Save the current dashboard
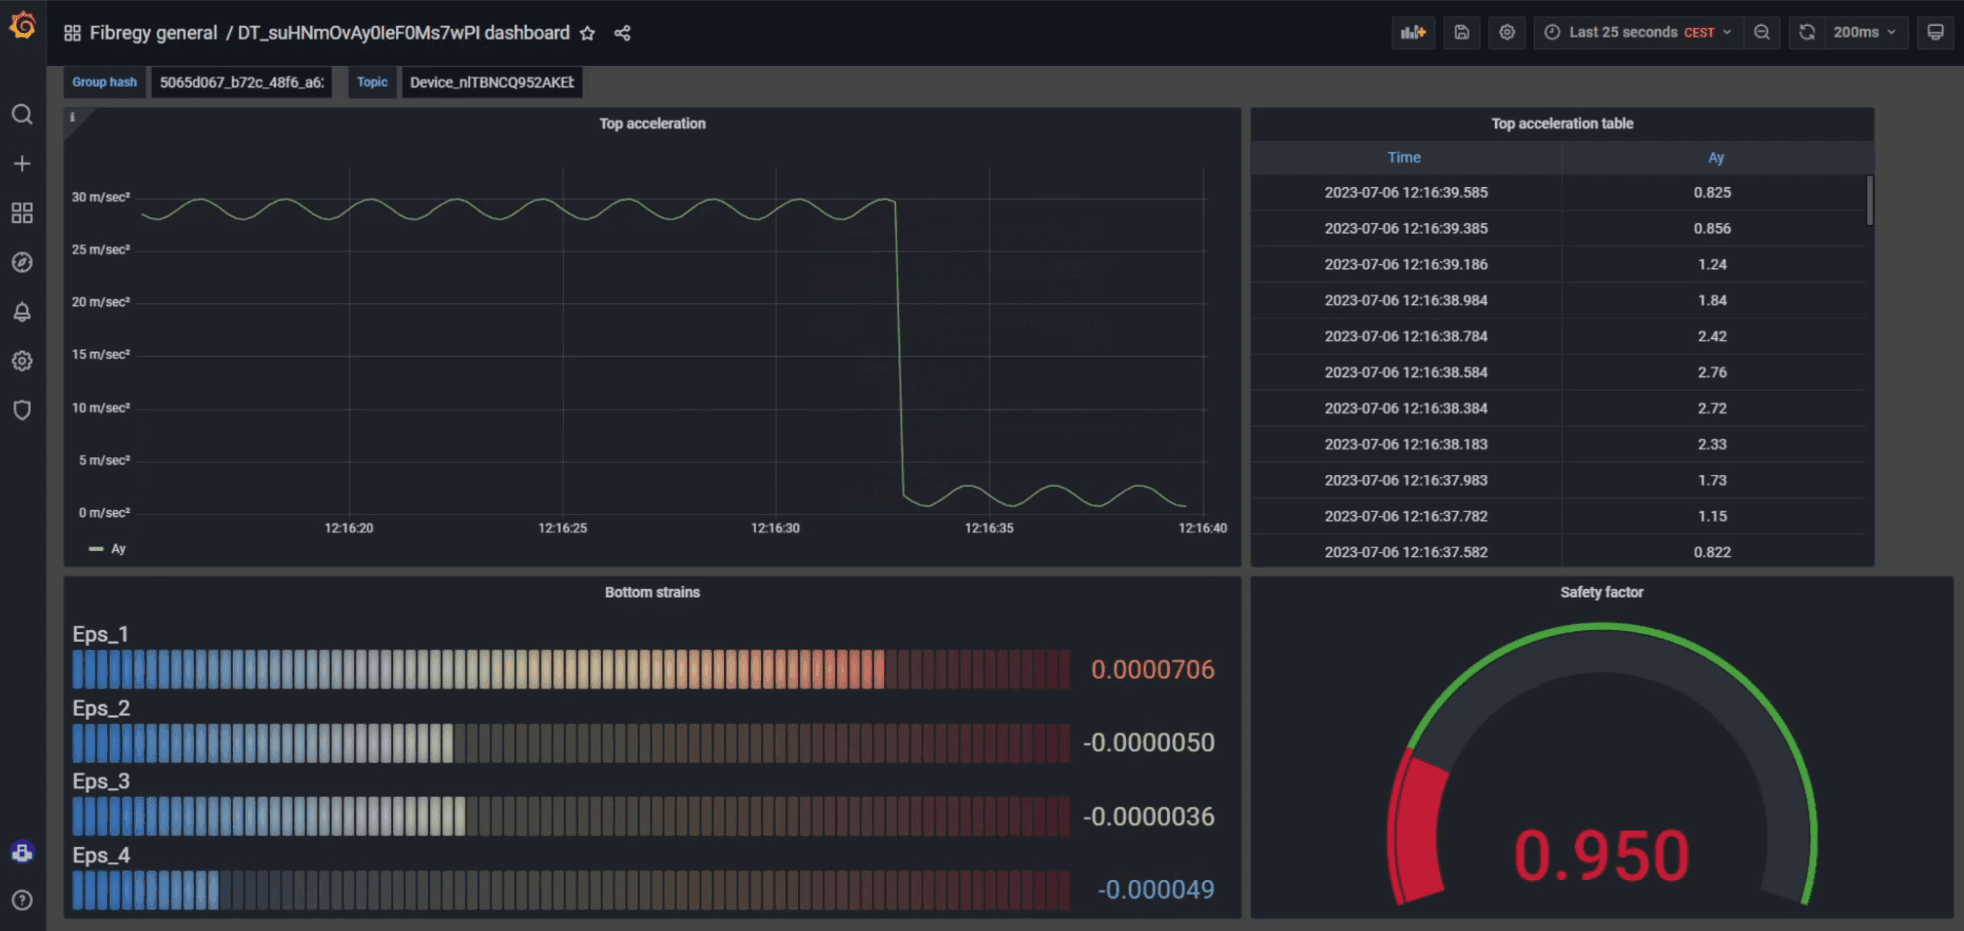1964x931 pixels. pyautogui.click(x=1461, y=32)
